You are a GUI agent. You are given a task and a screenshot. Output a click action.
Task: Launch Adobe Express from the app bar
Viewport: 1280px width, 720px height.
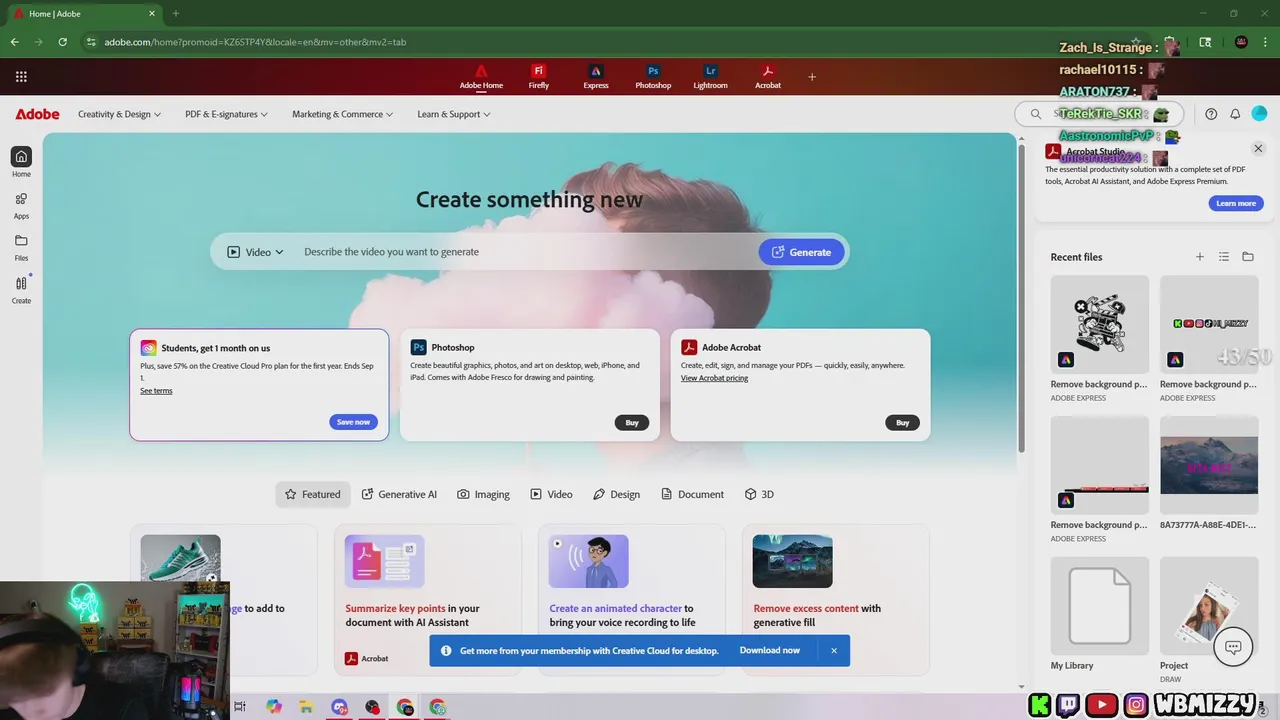[596, 77]
